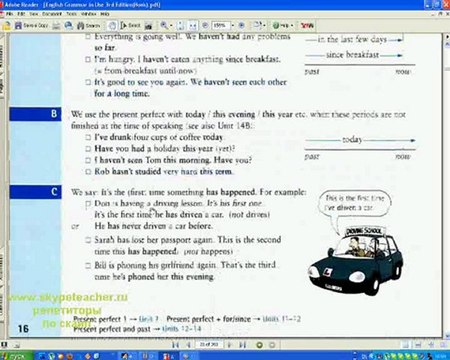Image resolution: width=450 pixels, height=360 pixels.
Task: Follow the 'Units 12-14' link
Action: tap(182, 329)
